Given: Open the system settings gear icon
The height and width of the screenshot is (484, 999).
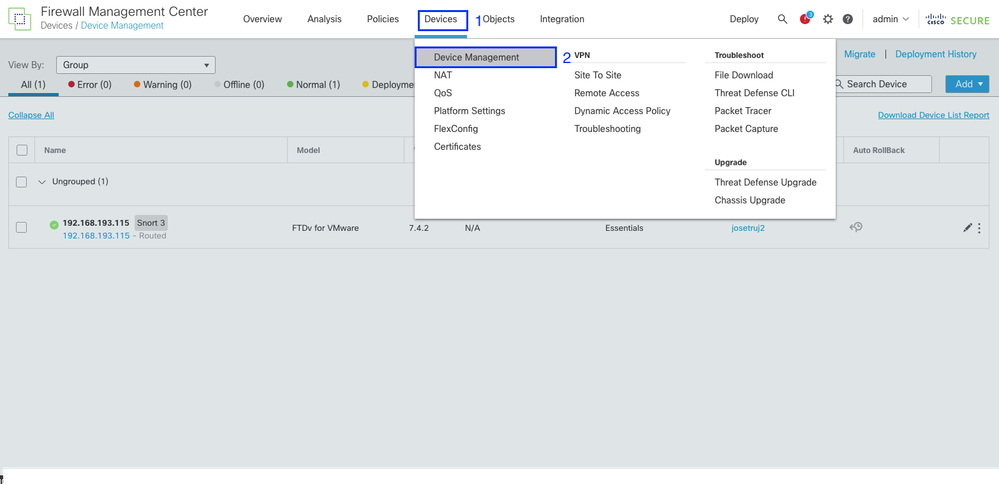Looking at the screenshot, I should [828, 19].
